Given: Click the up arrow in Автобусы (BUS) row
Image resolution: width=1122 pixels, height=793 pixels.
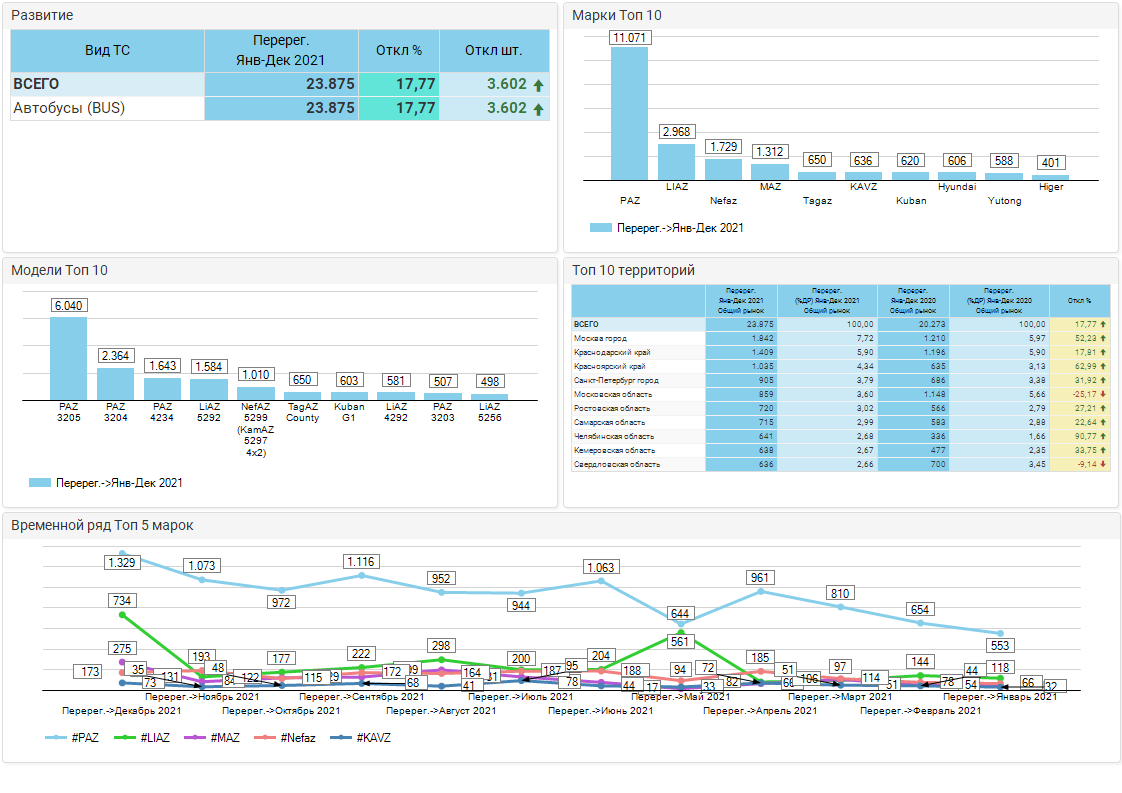Looking at the screenshot, I should pos(538,109).
